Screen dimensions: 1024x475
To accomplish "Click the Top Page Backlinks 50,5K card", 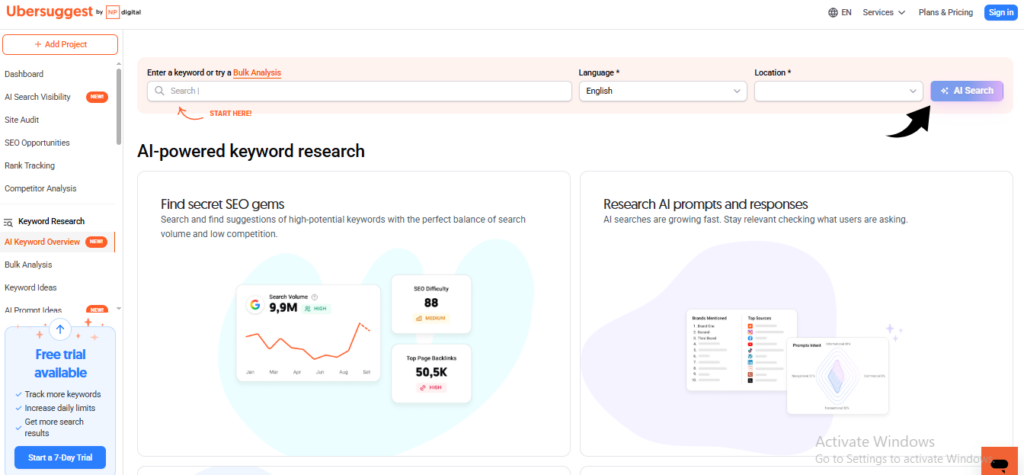I will pyautogui.click(x=431, y=374).
